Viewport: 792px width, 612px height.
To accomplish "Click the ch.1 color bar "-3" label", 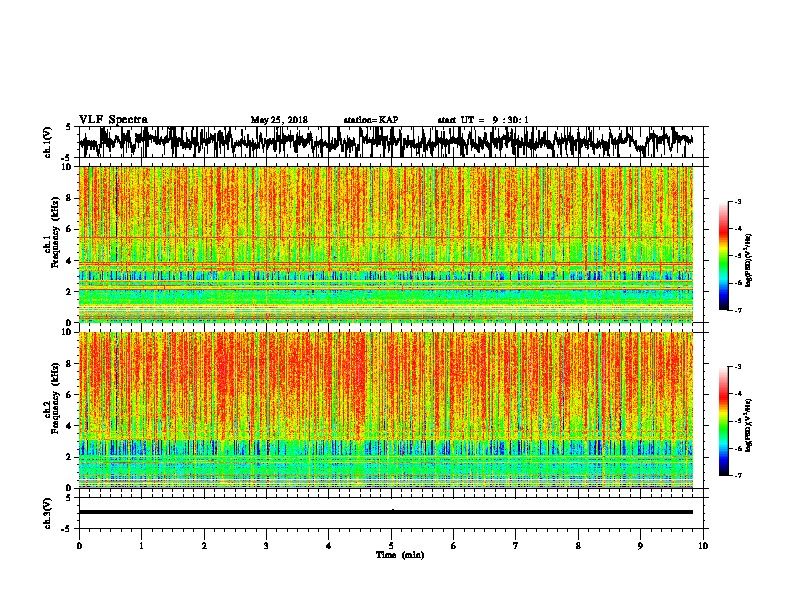I will point(737,202).
